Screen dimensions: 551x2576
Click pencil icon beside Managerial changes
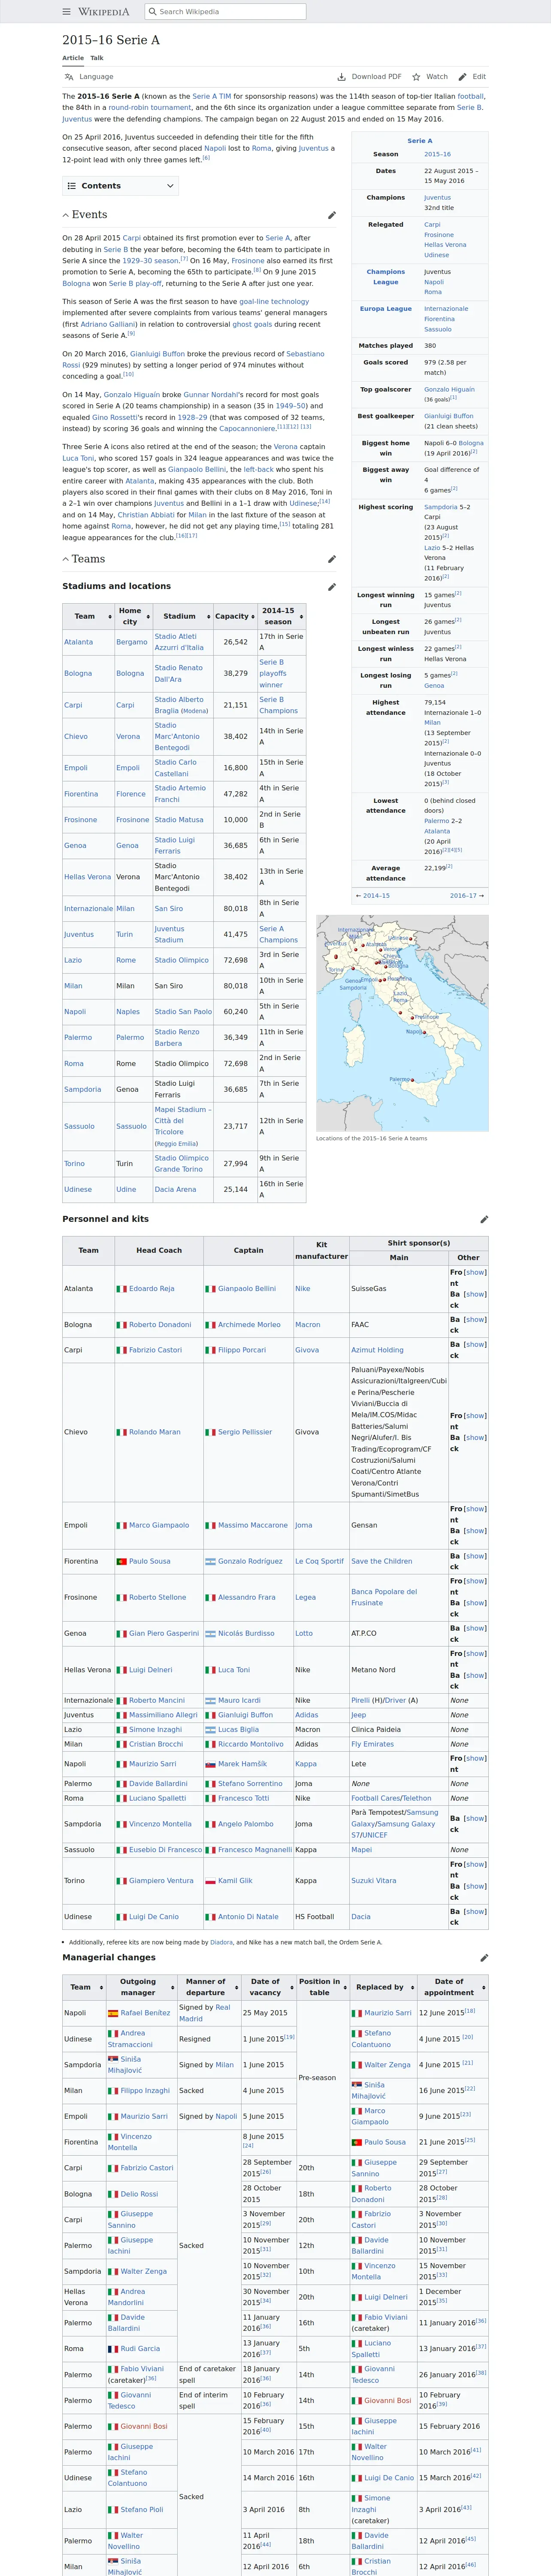tap(484, 1958)
